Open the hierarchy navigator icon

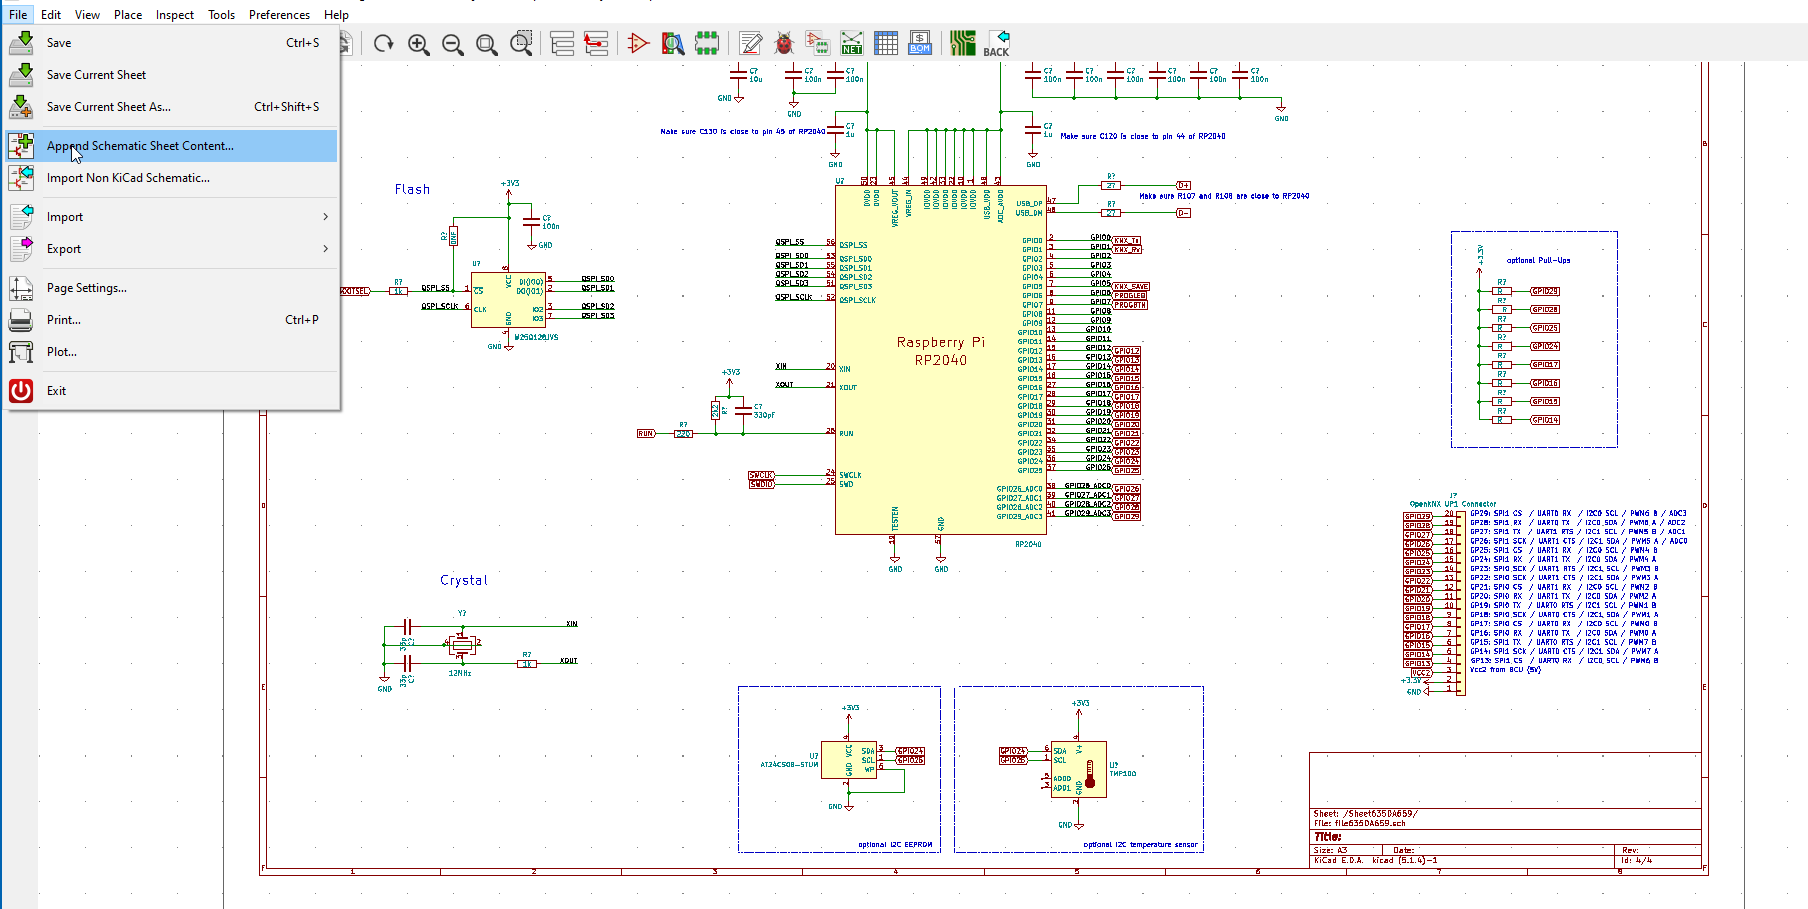(563, 43)
